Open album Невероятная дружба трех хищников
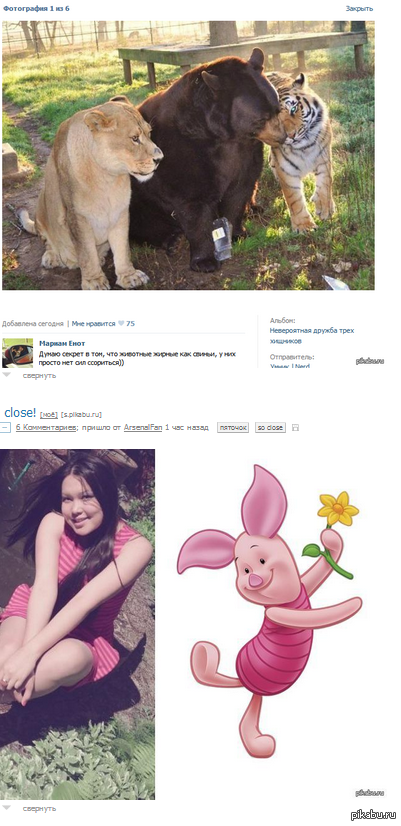This screenshot has width=401, height=826. pos(312,336)
